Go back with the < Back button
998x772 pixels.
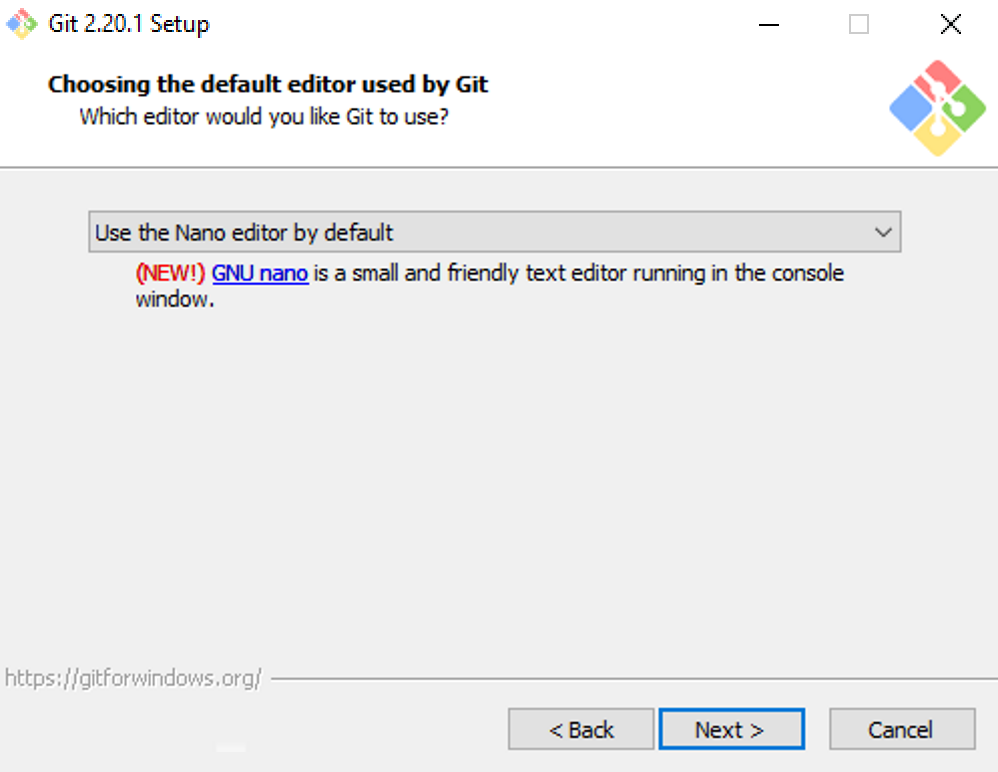(580, 729)
